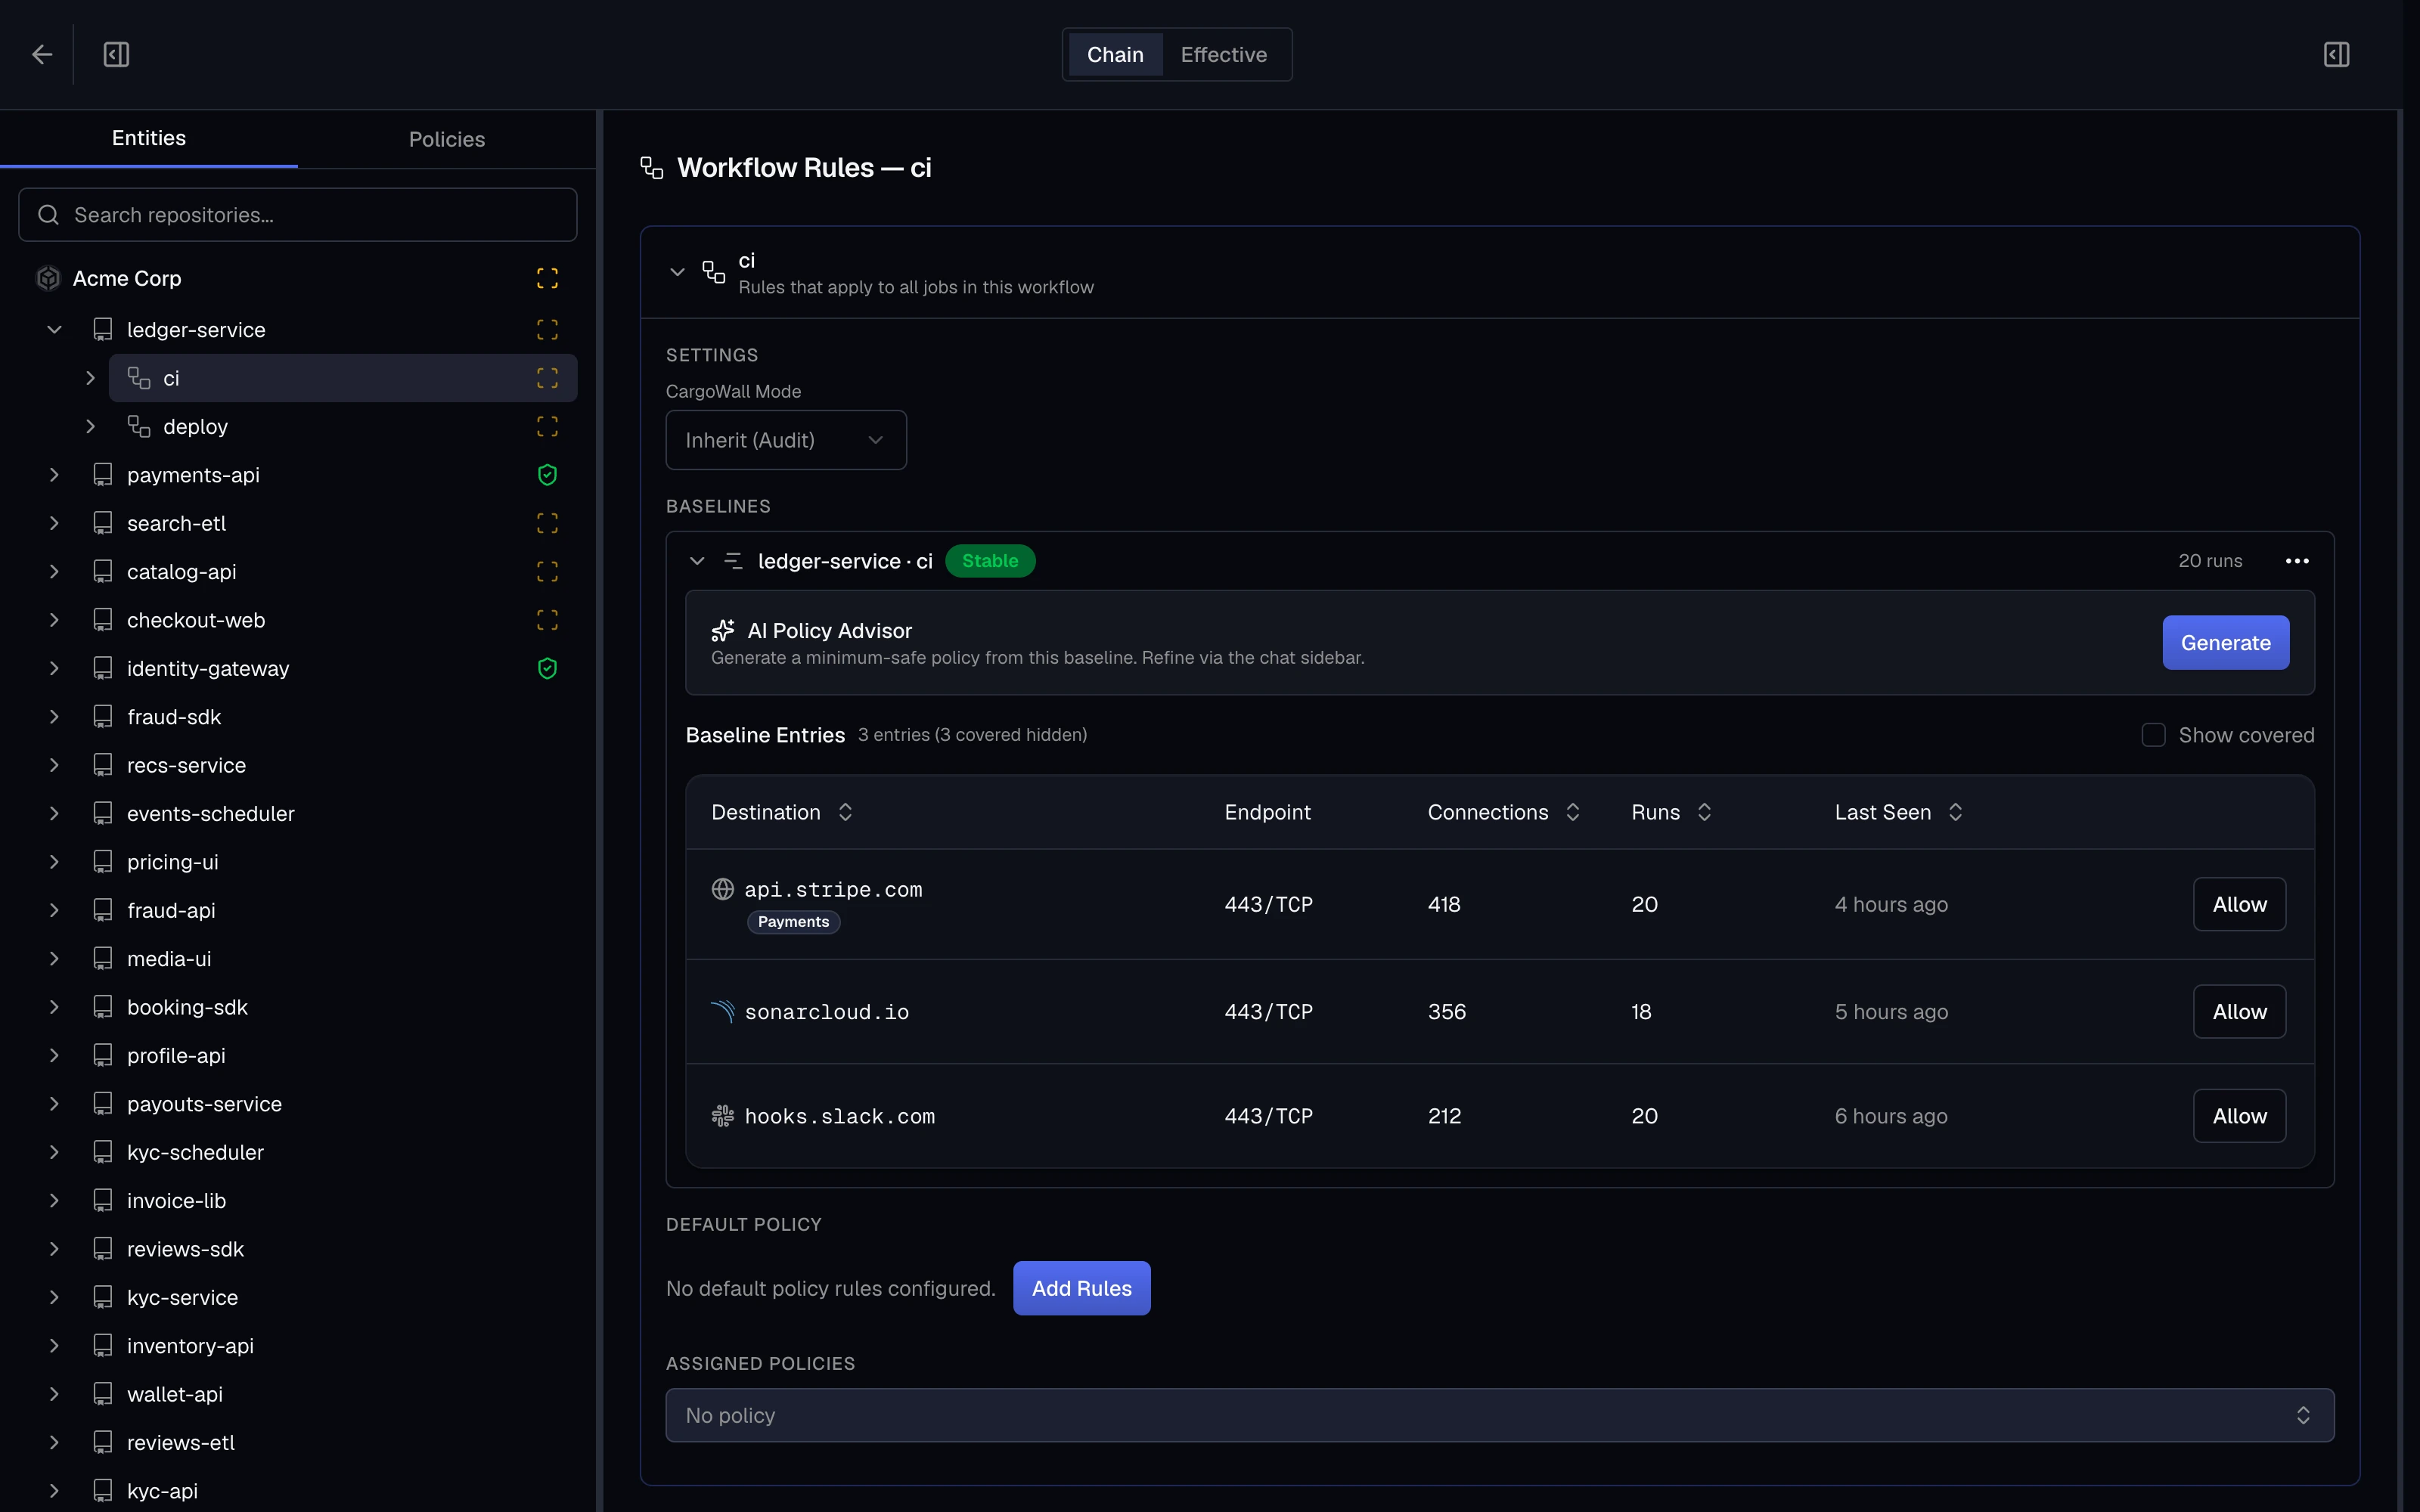Screen dimensions: 2420x1512
Task: Click the green shield icon for payments-api
Action: [x=547, y=475]
